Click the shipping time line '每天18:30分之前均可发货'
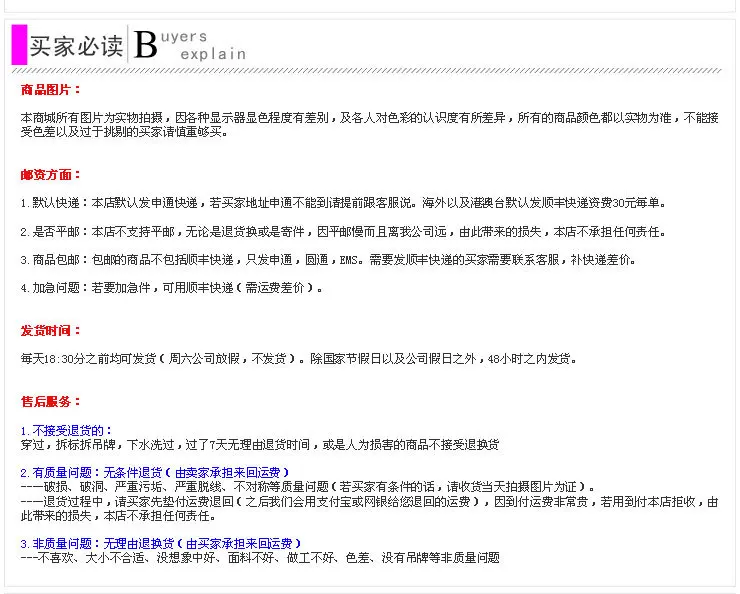The image size is (740, 594). 299,359
